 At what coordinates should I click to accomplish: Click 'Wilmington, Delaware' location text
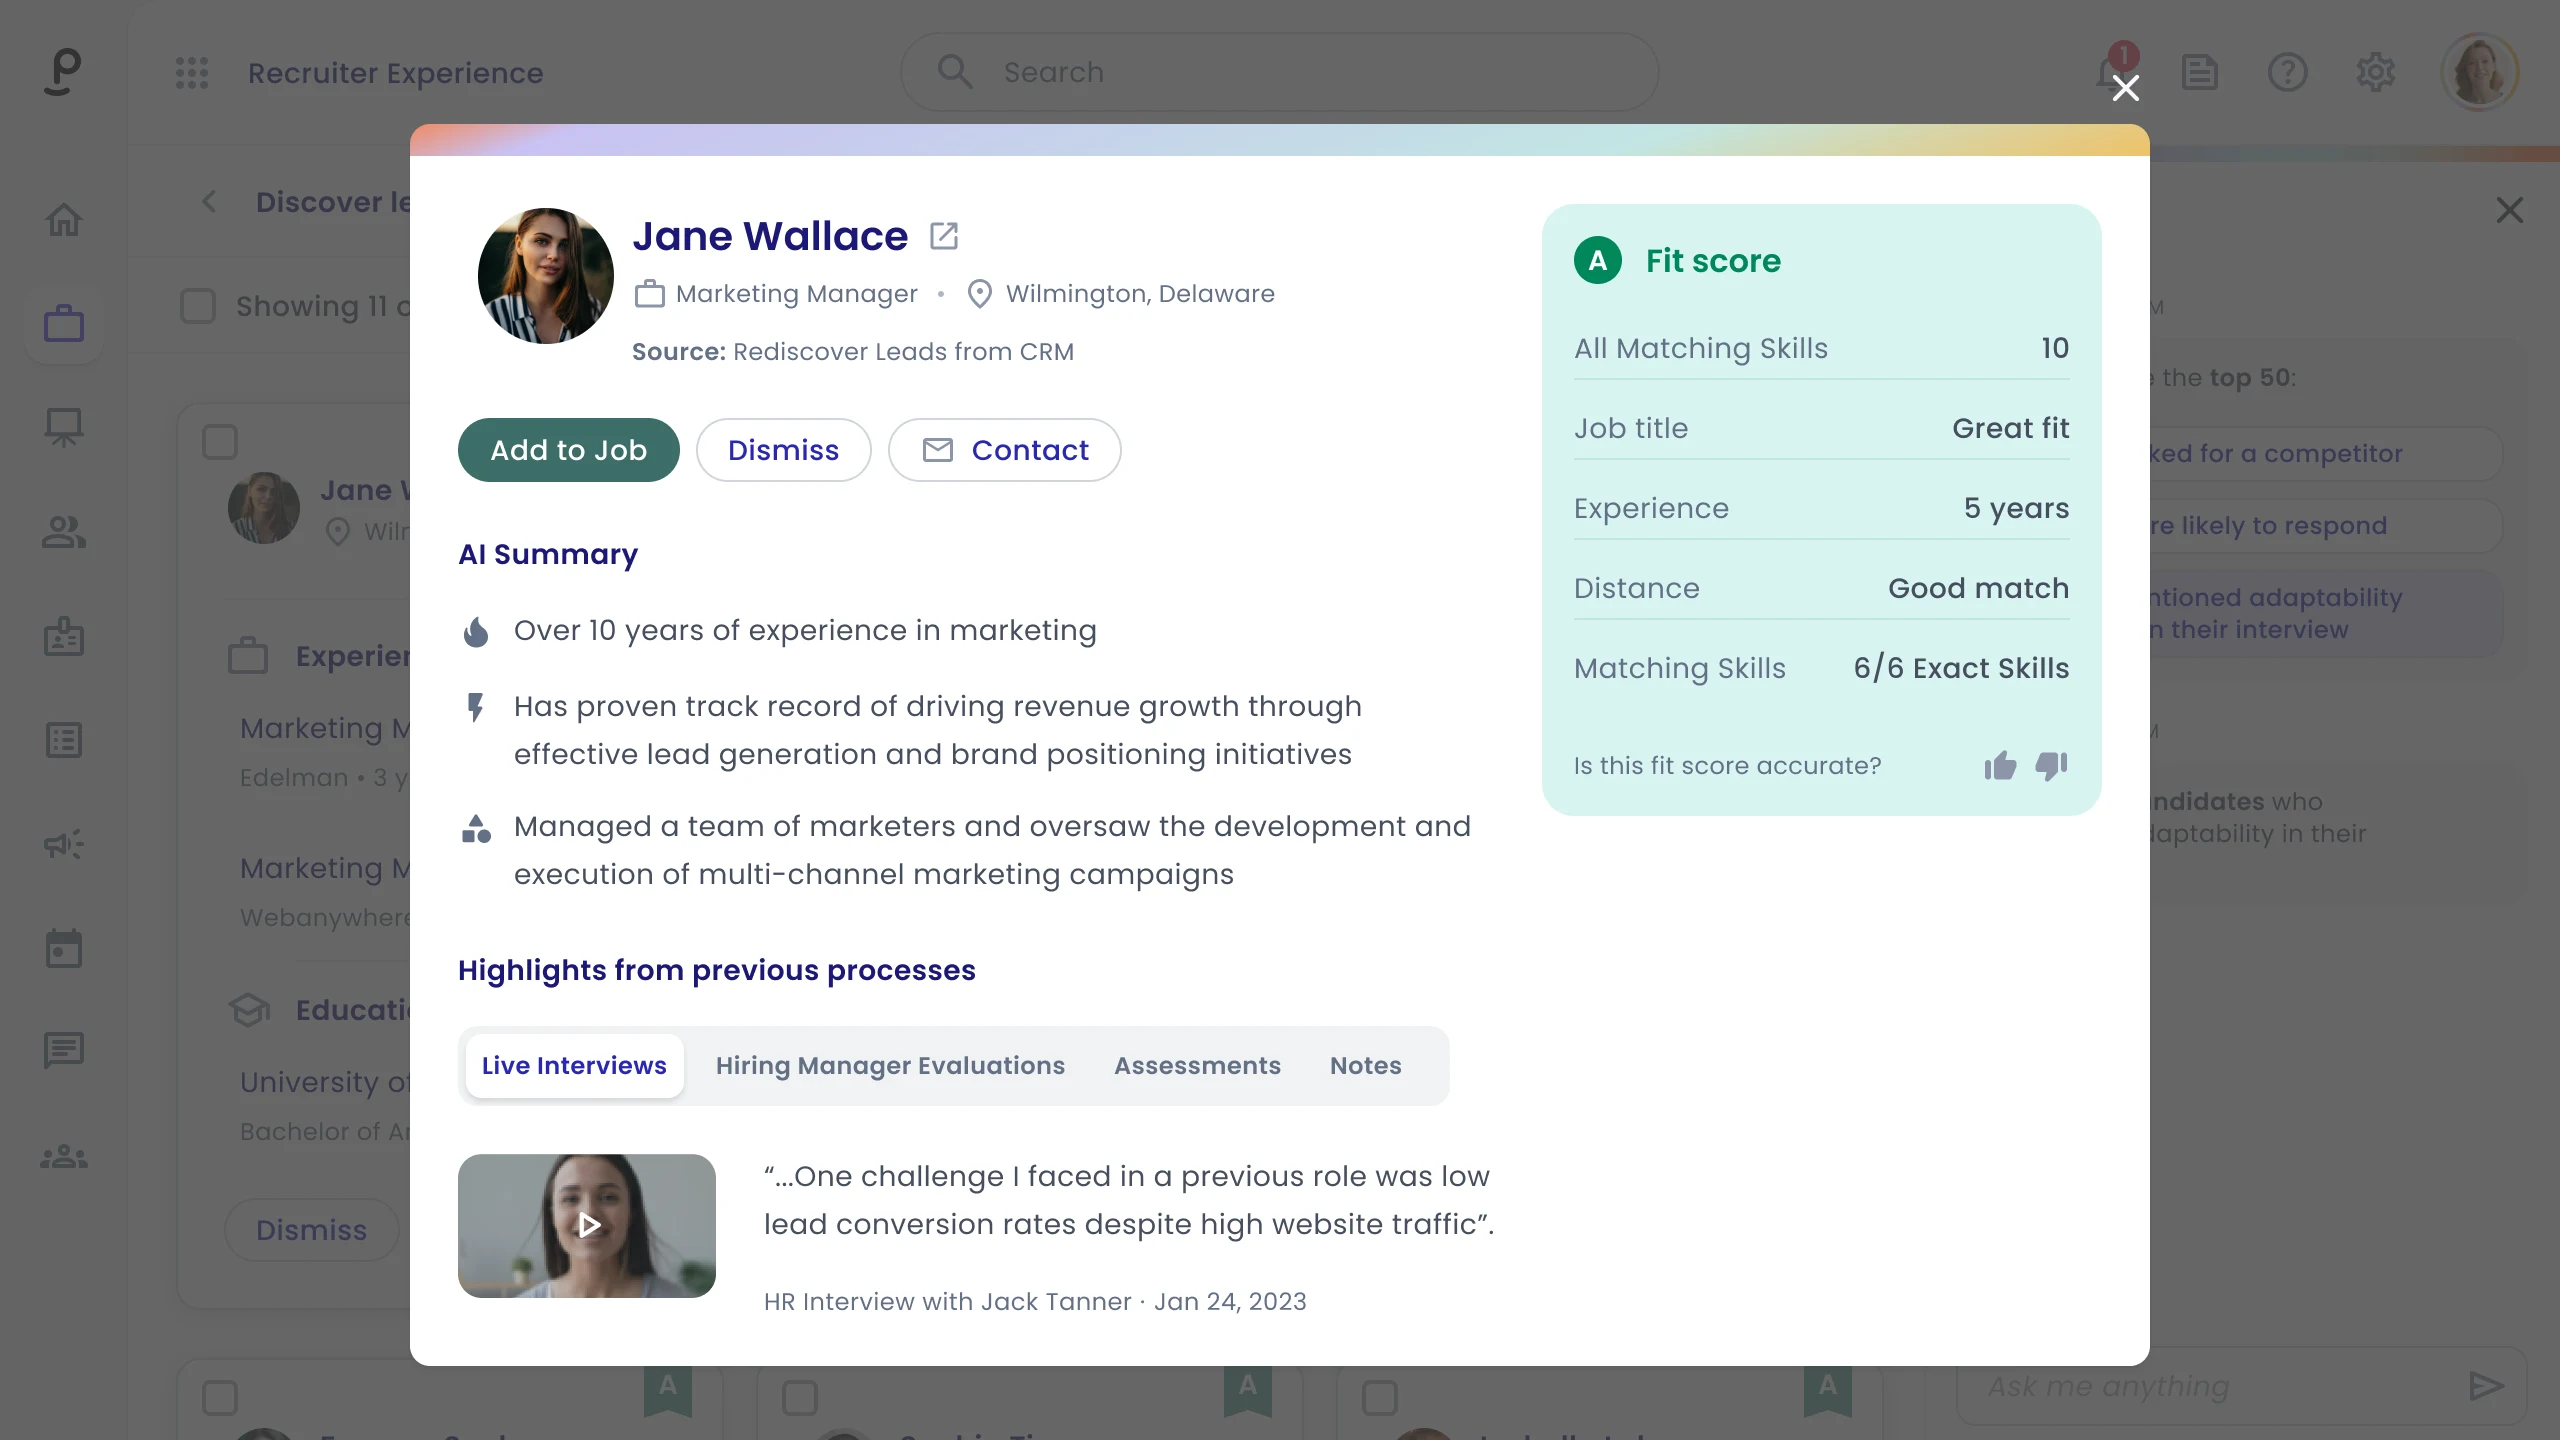pyautogui.click(x=1140, y=294)
